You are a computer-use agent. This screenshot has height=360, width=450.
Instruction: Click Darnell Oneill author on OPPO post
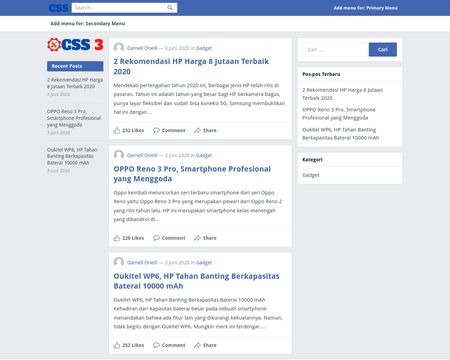142,155
